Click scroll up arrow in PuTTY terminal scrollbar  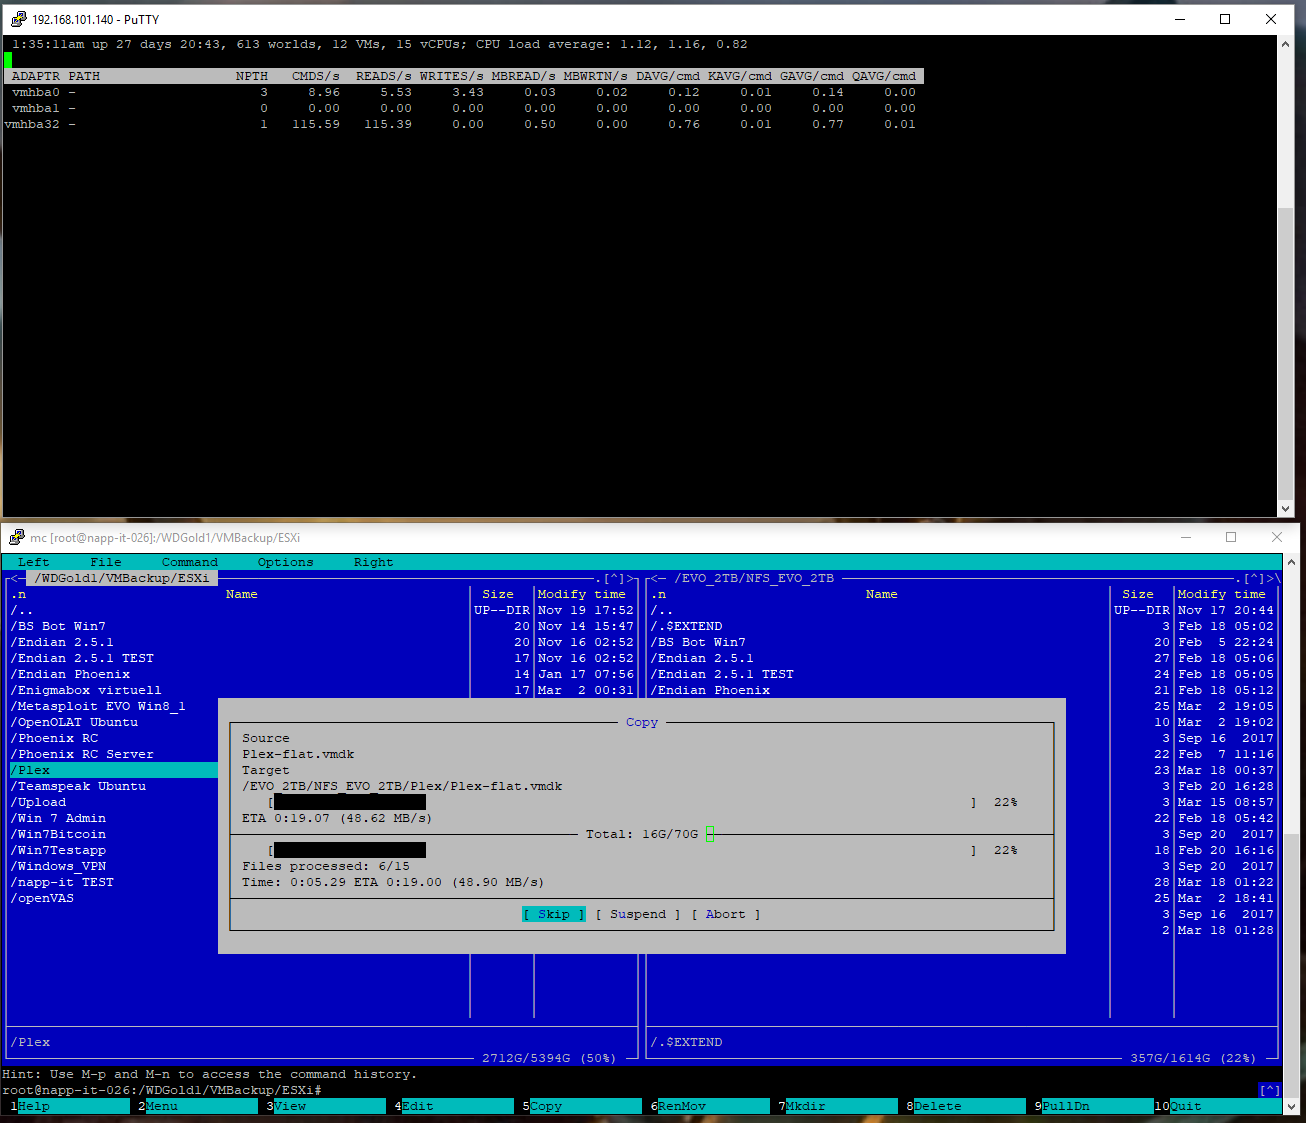click(1286, 44)
